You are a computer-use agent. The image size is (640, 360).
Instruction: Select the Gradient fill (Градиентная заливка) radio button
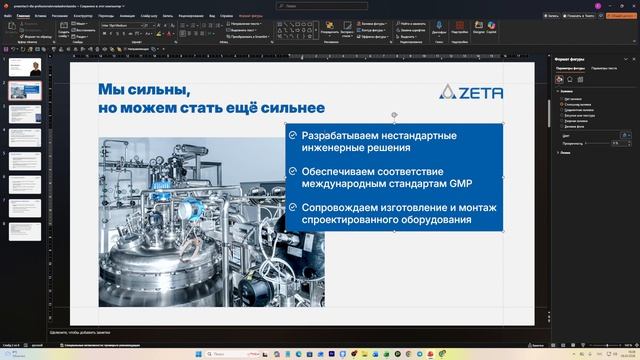pyautogui.click(x=562, y=110)
